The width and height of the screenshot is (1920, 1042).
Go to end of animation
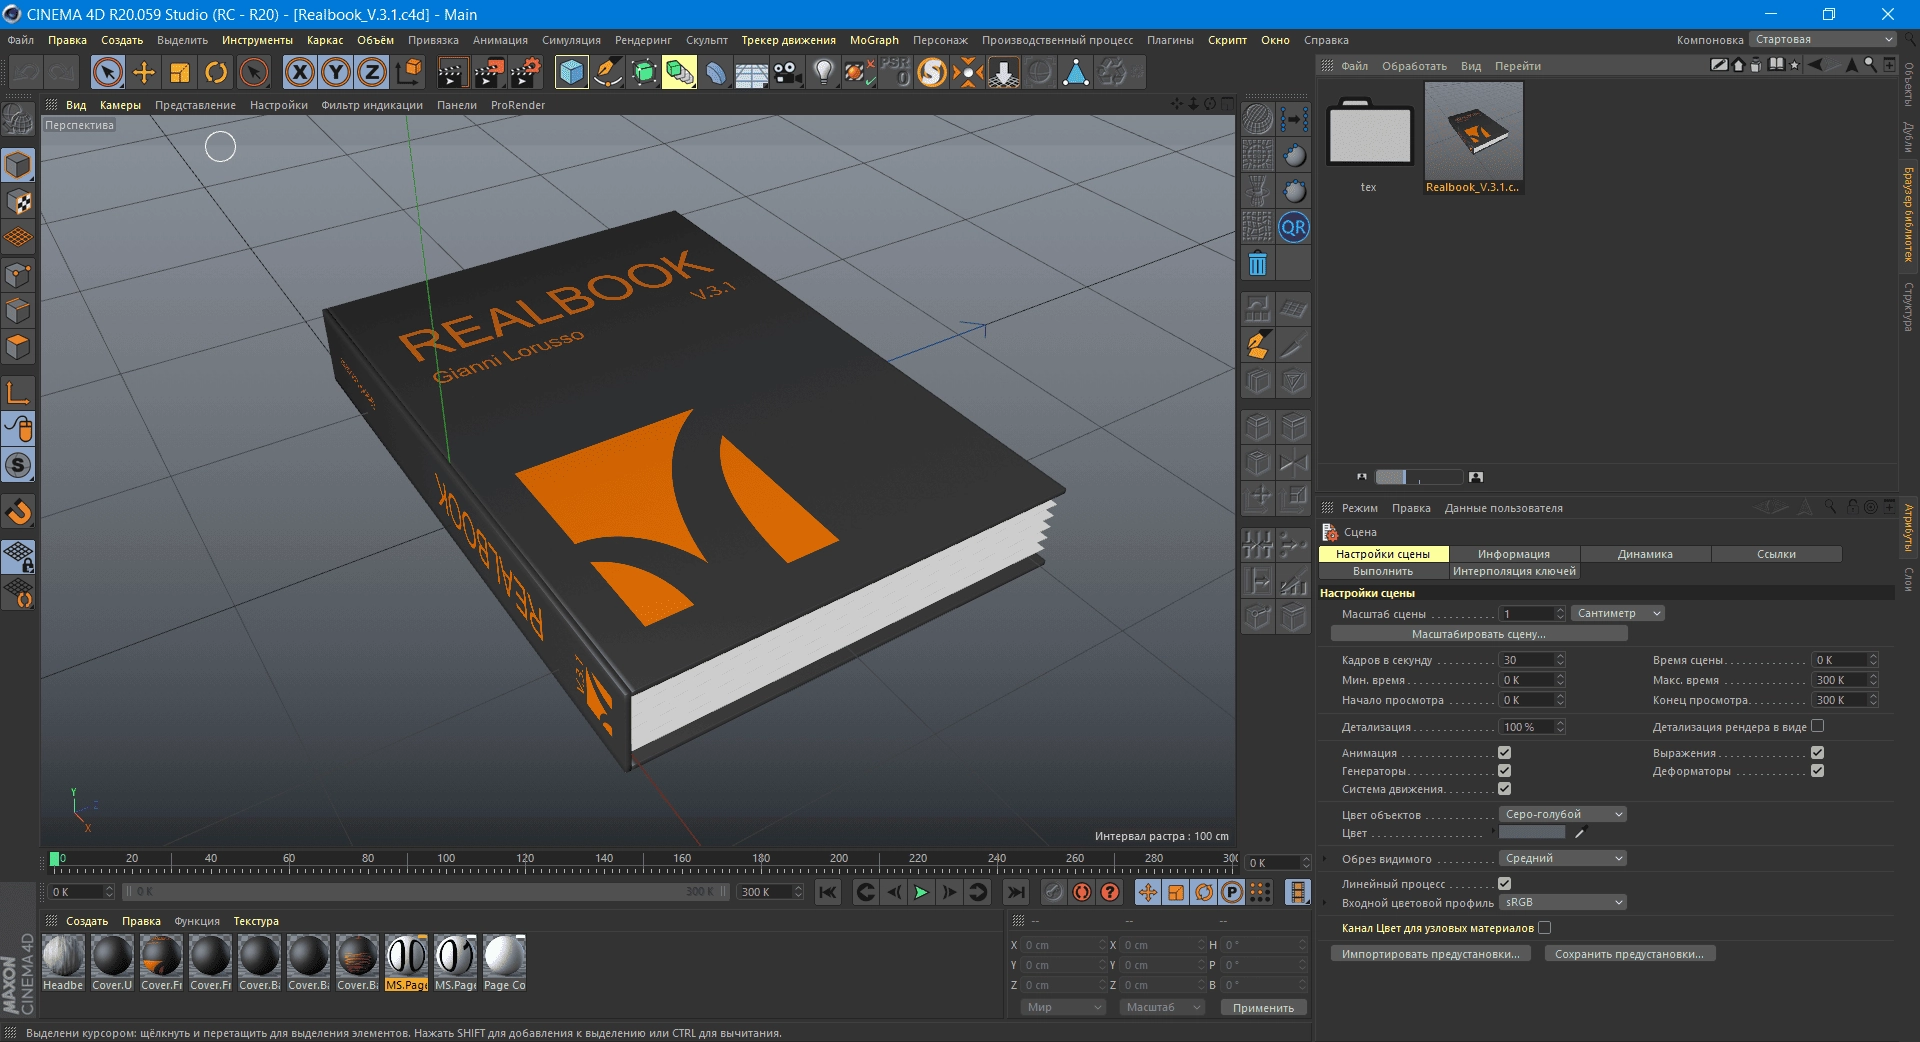[1016, 892]
